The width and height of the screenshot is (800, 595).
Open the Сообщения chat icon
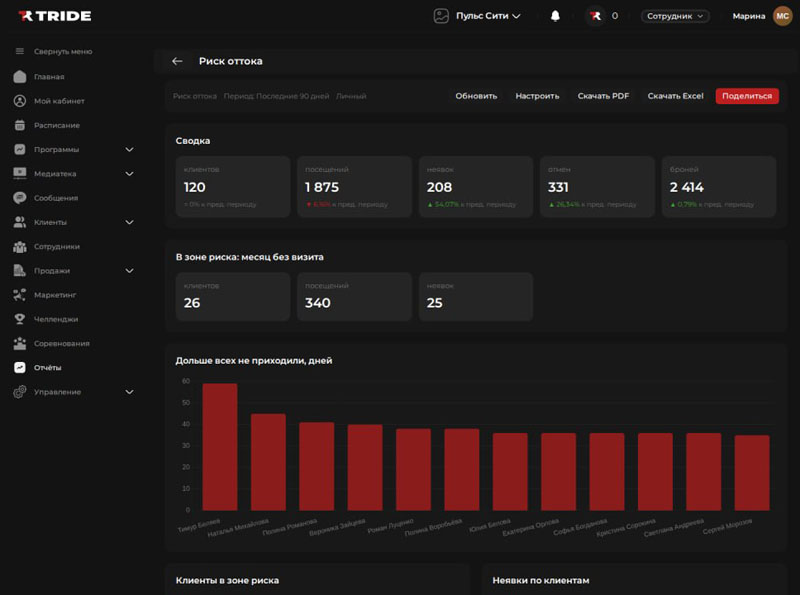pos(20,198)
